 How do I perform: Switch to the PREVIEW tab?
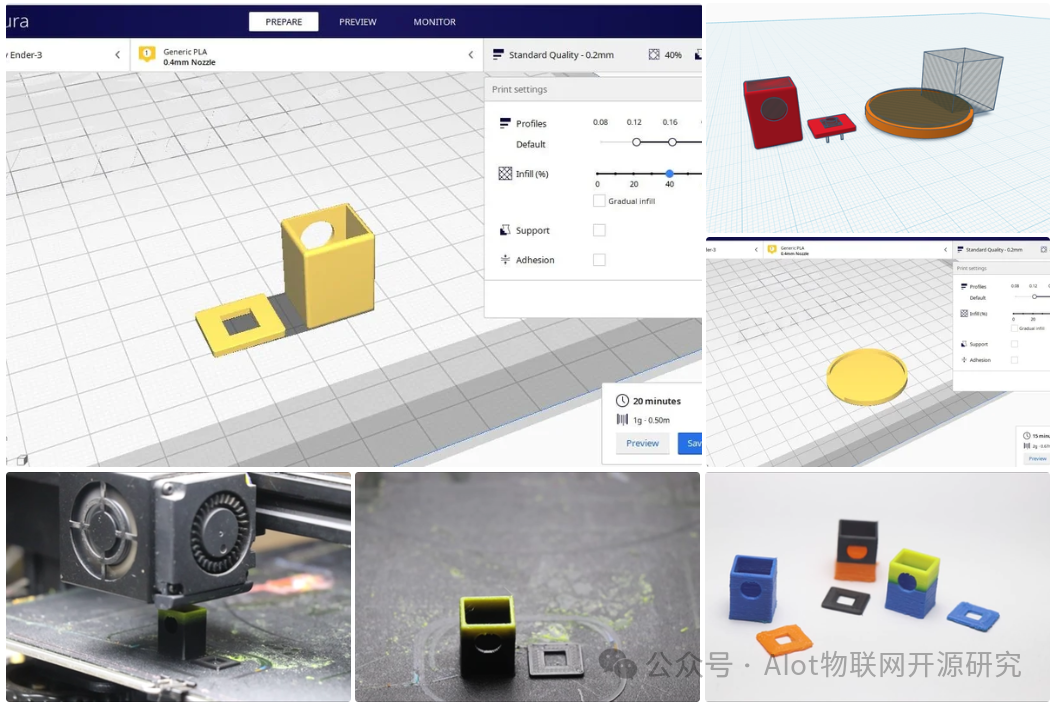point(357,21)
